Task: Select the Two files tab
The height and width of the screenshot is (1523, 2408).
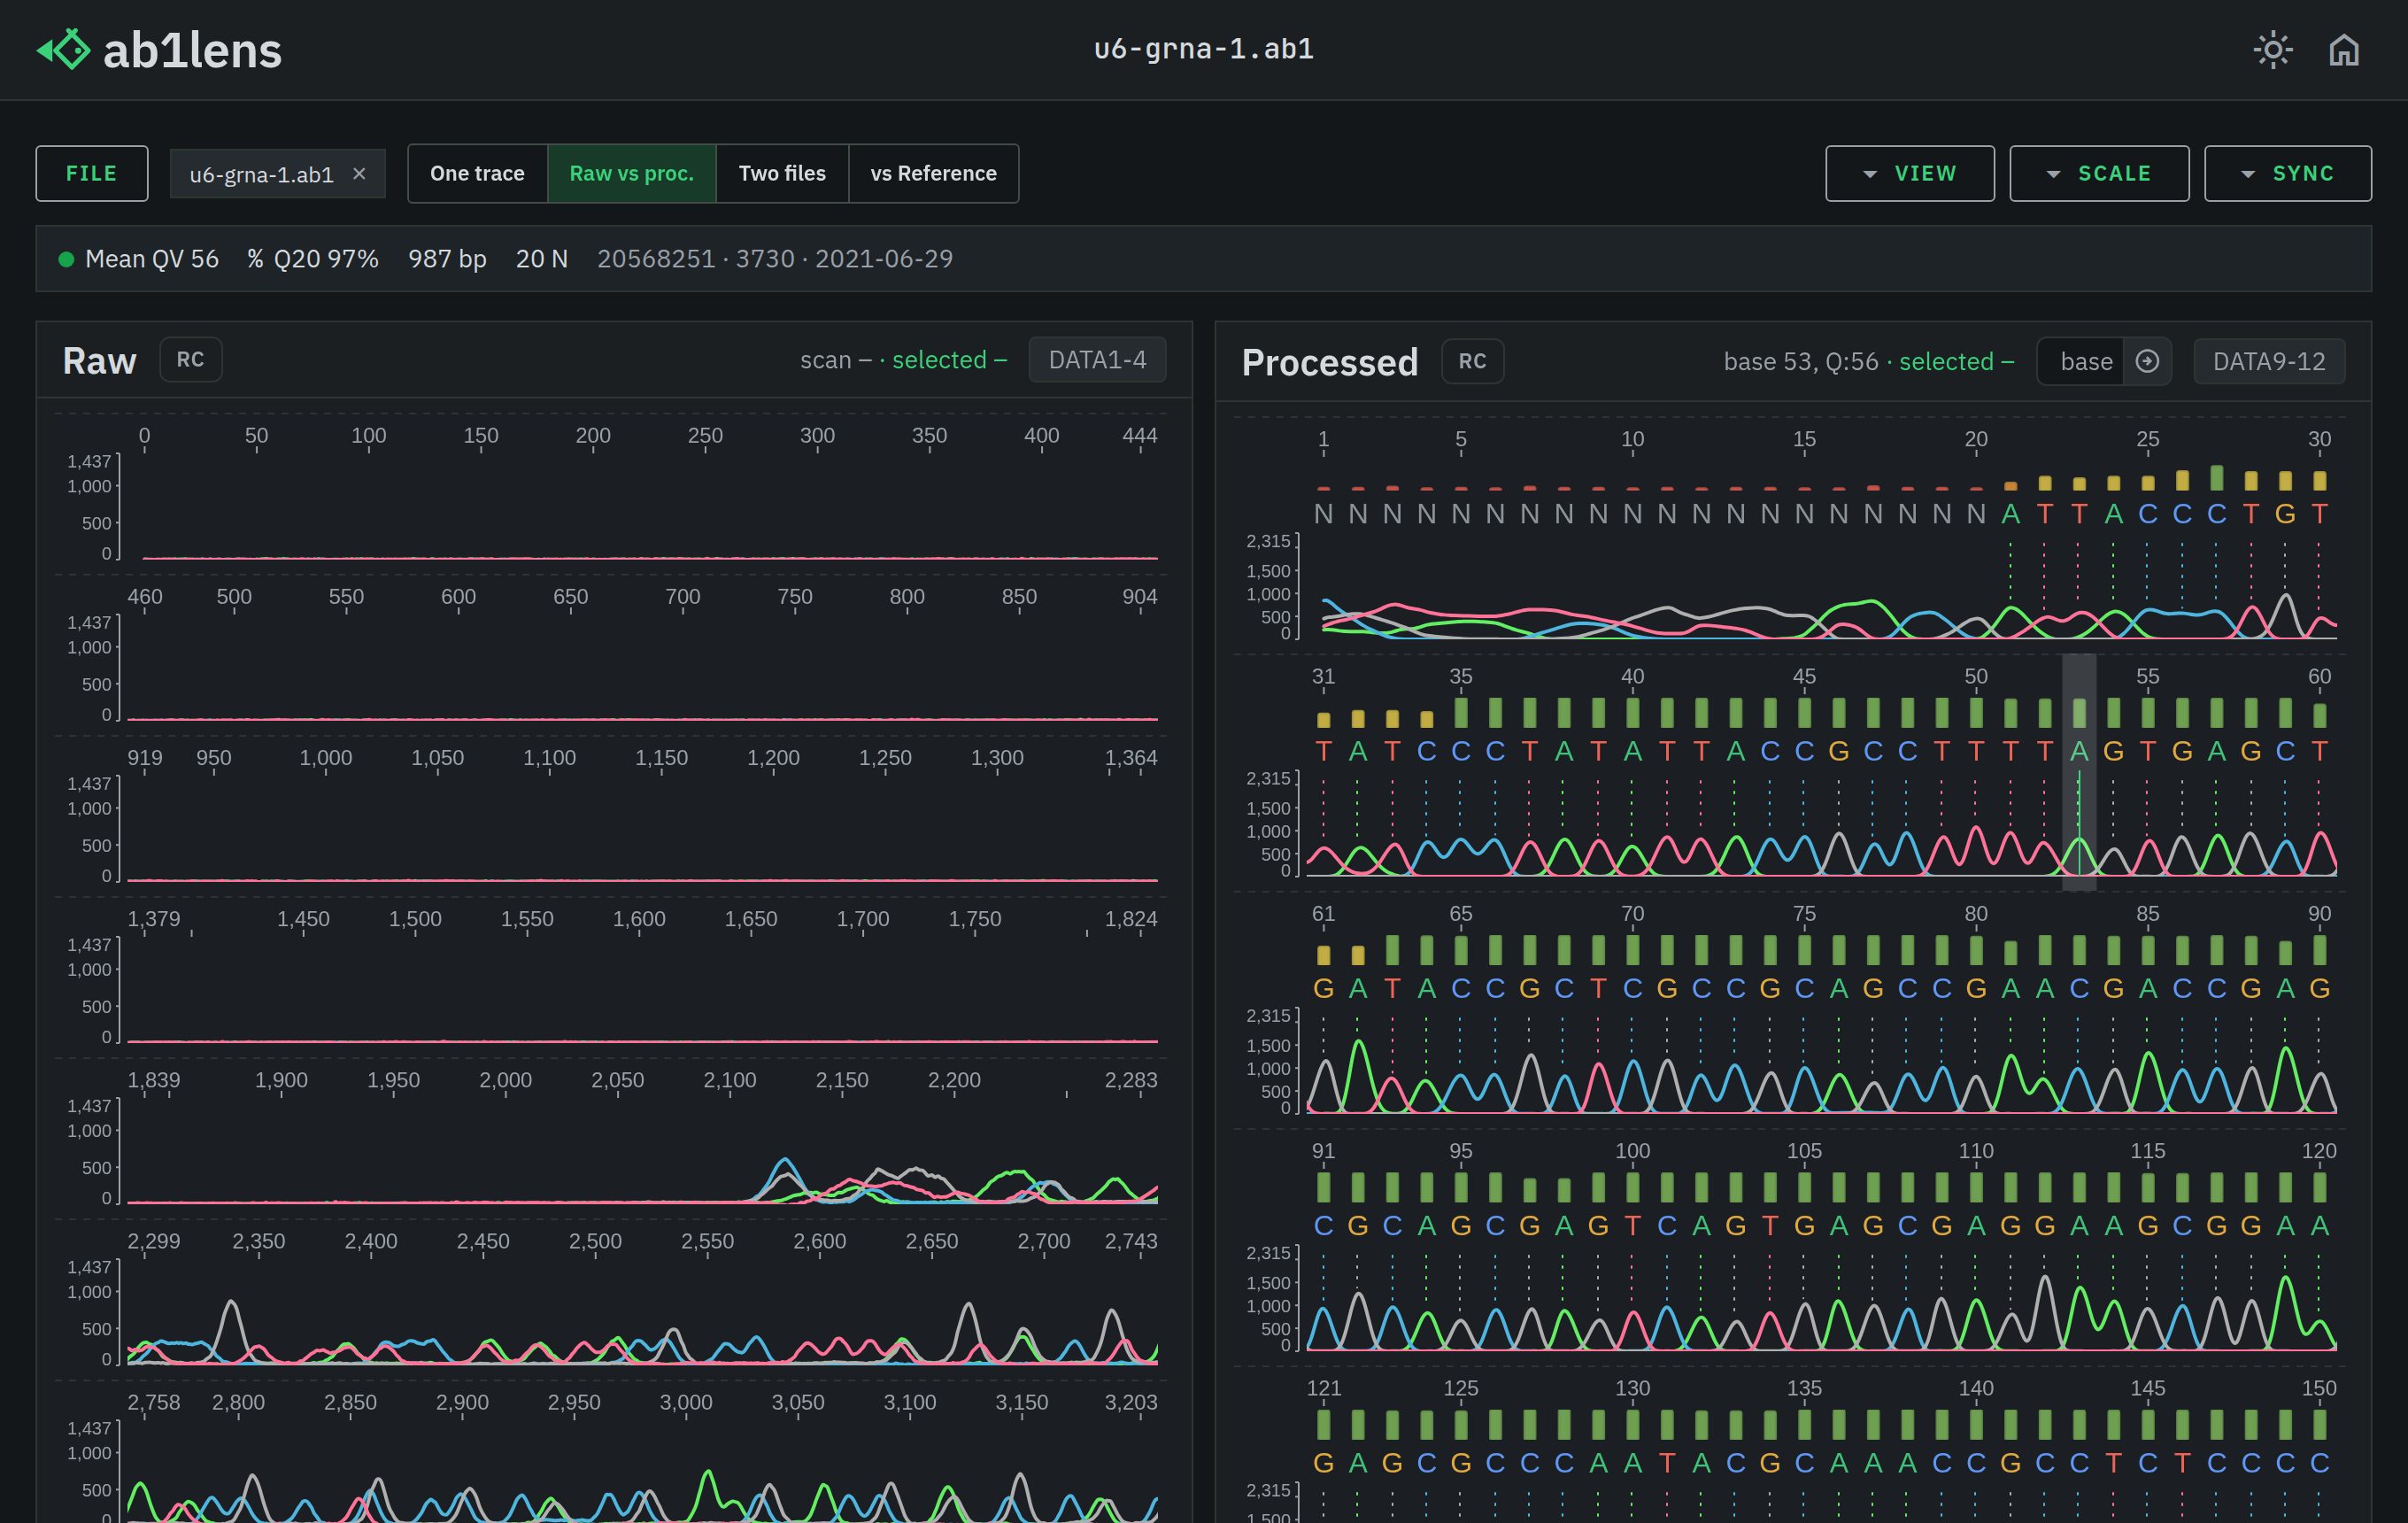Action: point(782,173)
